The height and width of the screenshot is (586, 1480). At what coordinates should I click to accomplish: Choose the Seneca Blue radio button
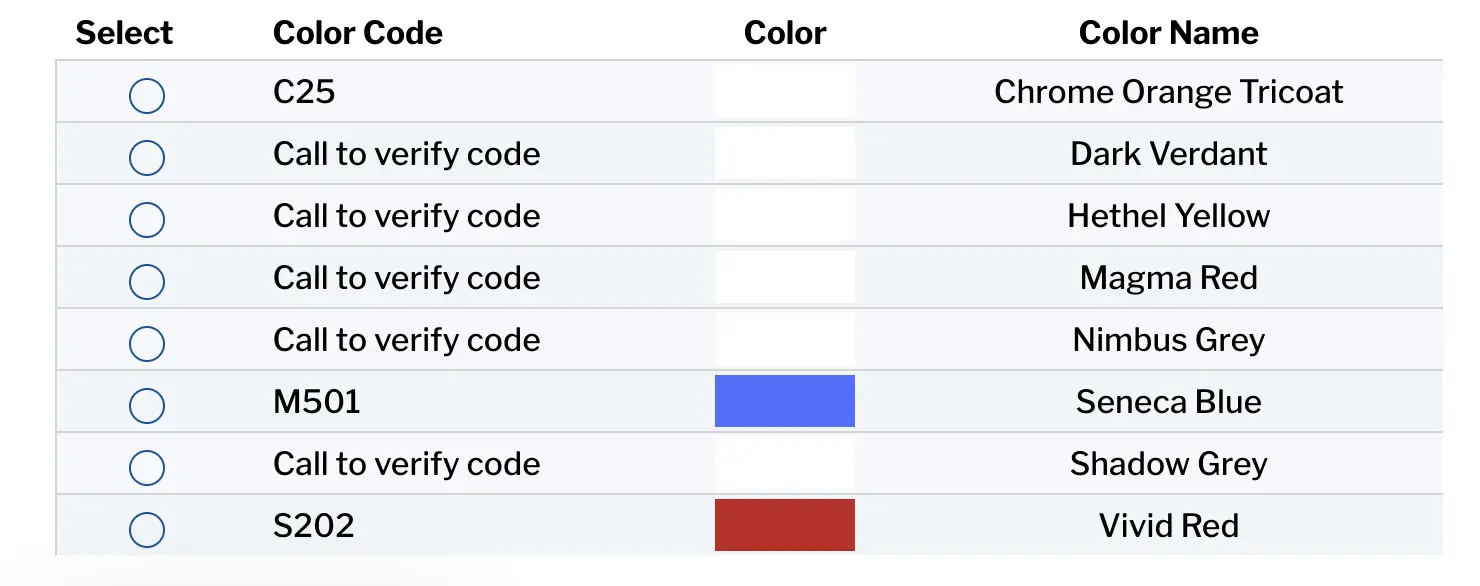(x=147, y=406)
